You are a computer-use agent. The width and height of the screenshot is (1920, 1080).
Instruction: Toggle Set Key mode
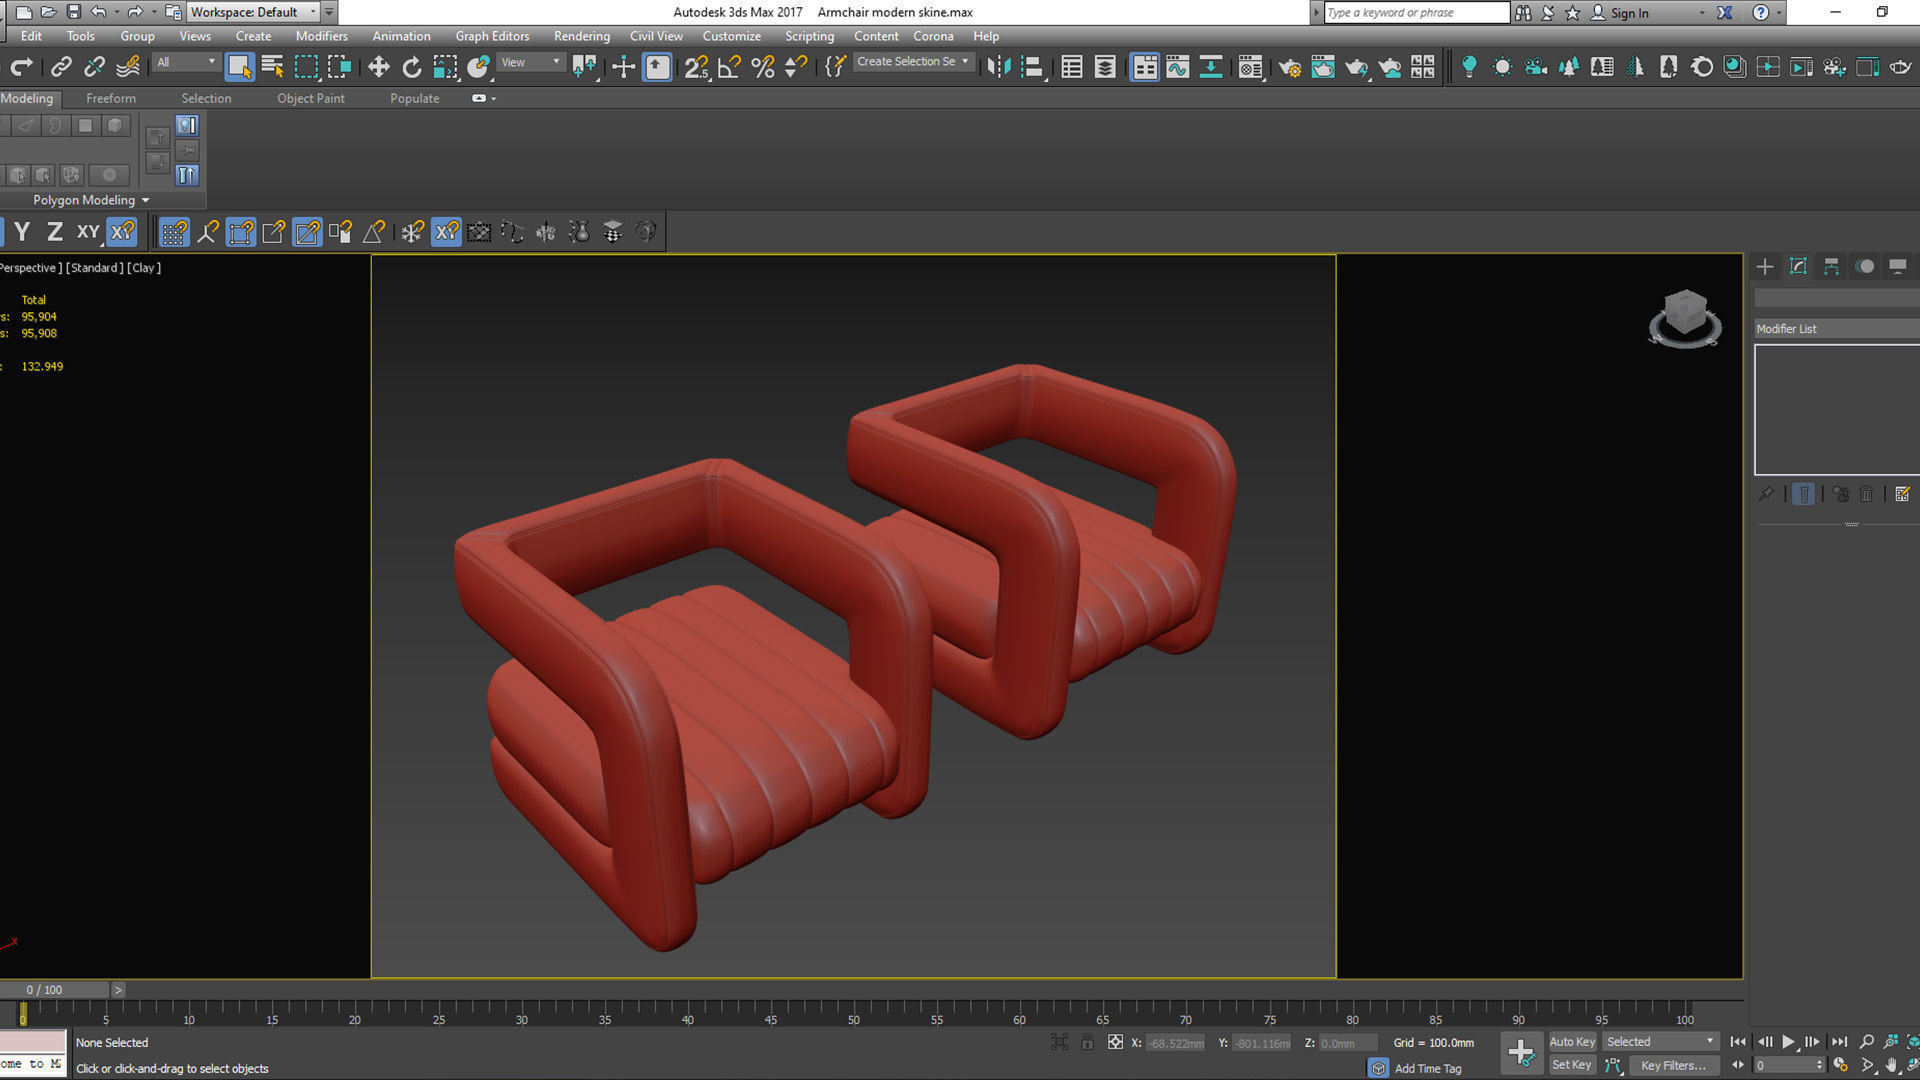(1572, 1065)
